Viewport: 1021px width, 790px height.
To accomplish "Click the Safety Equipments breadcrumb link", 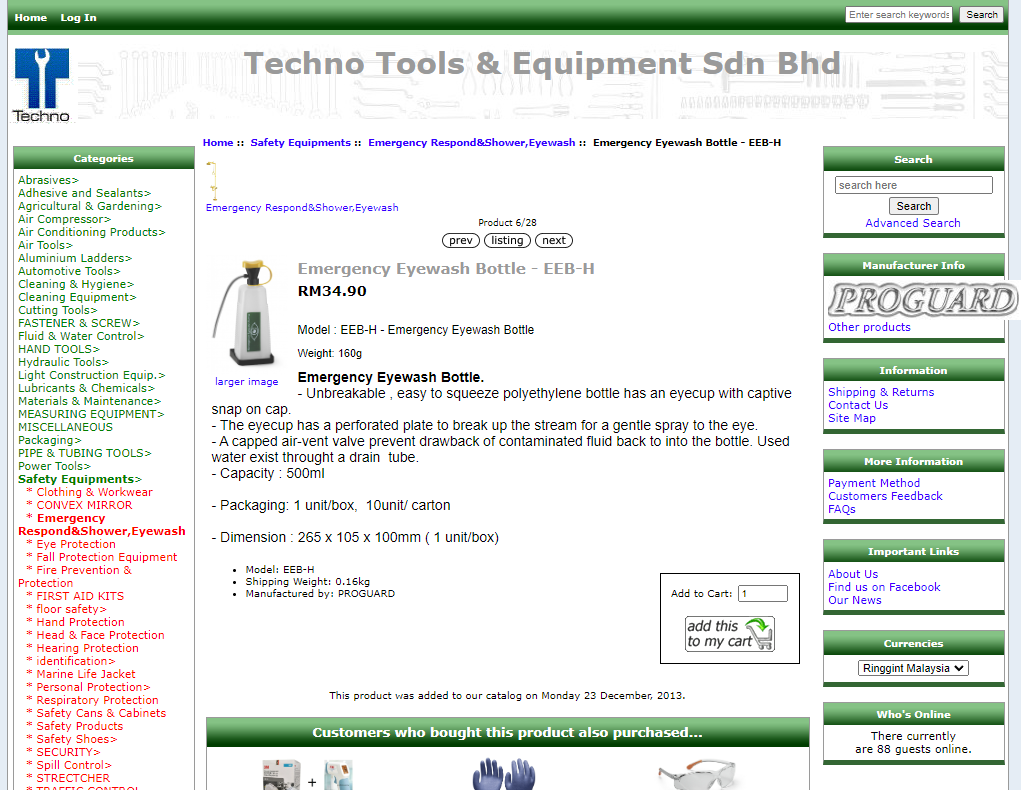I will click(x=300, y=143).
